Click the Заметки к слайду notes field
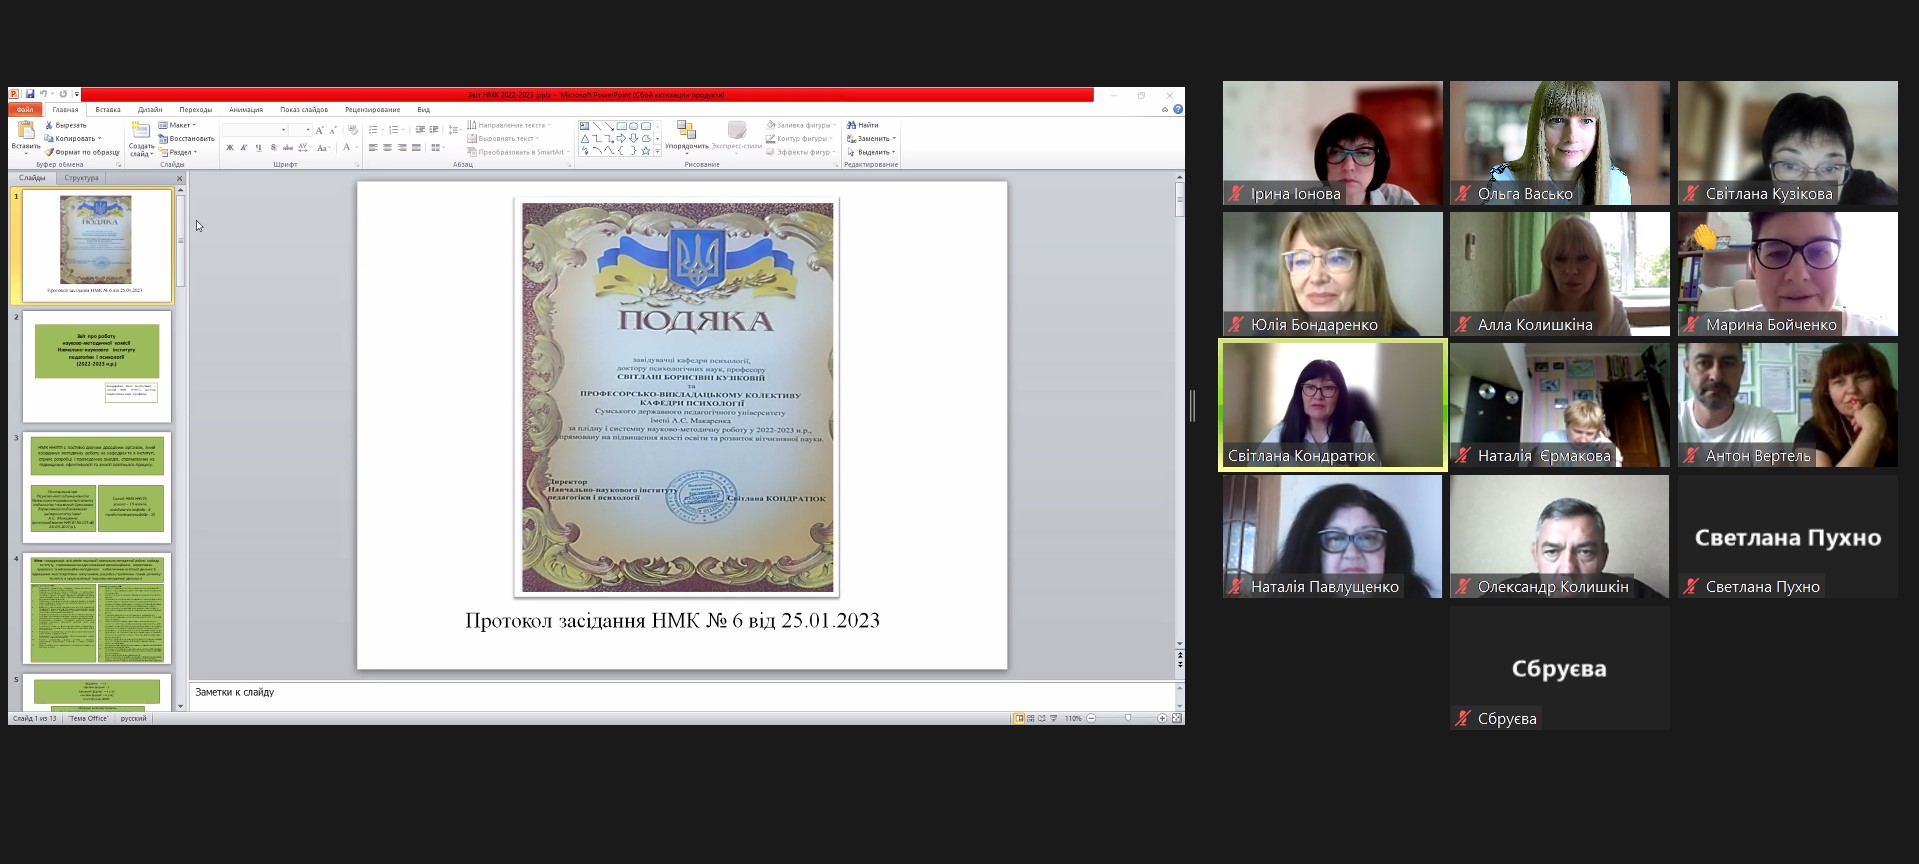1919x864 pixels. click(x=682, y=697)
